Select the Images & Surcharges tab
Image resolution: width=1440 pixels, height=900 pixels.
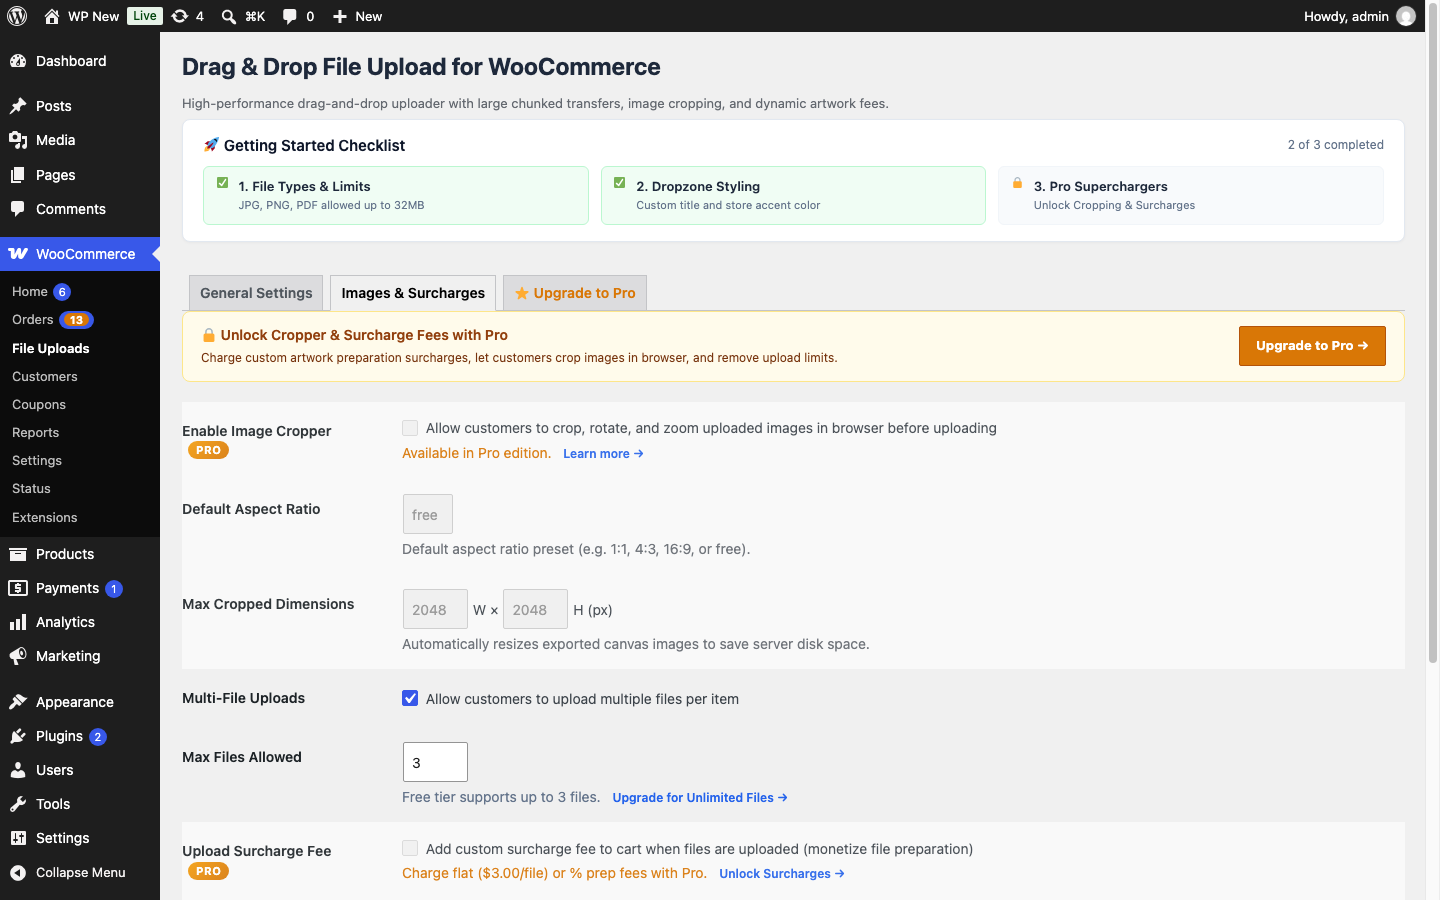pyautogui.click(x=413, y=293)
